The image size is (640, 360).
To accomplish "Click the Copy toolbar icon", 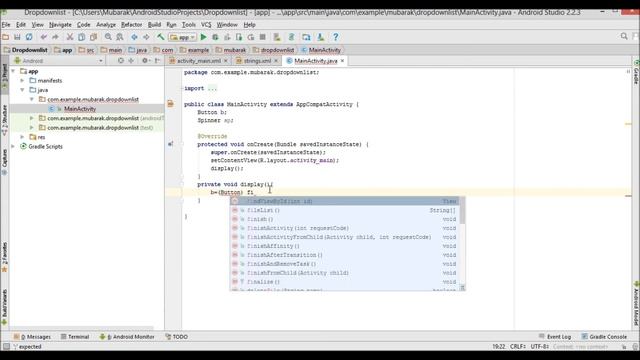I will coord(82,37).
